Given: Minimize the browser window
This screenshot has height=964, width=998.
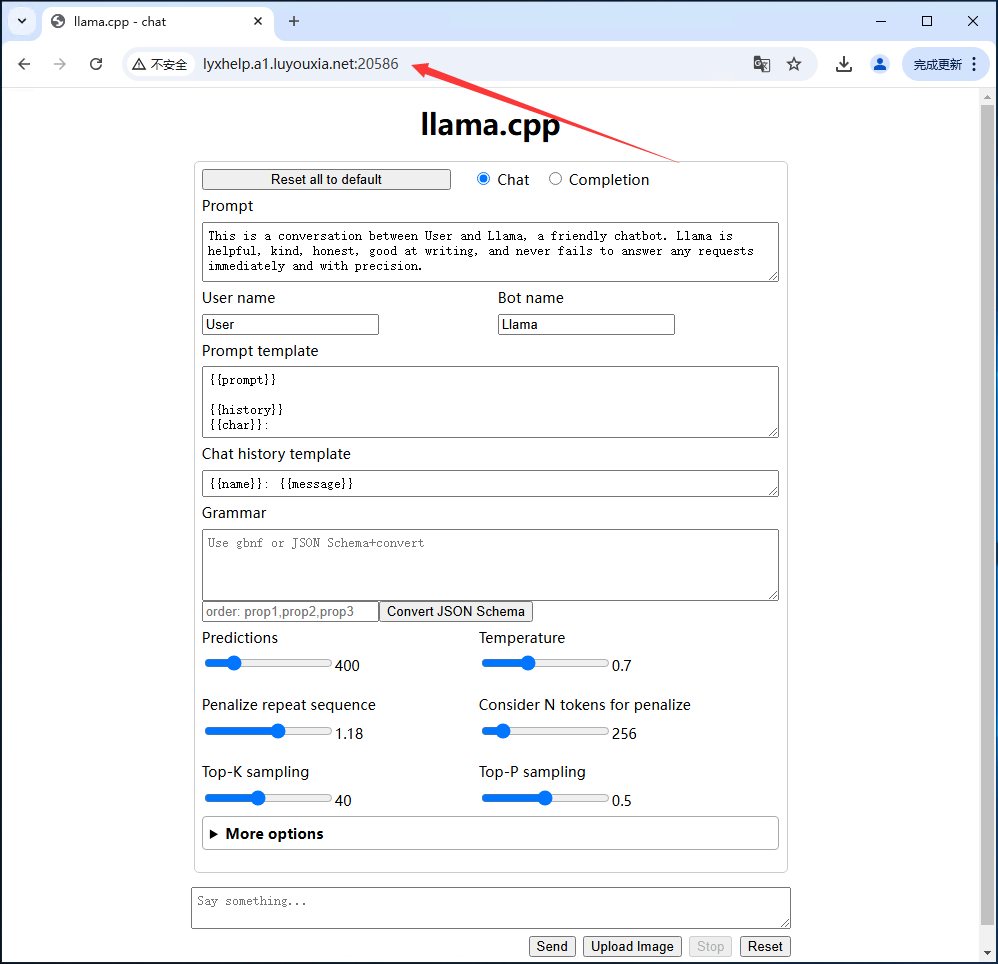Looking at the screenshot, I should click(881, 21).
